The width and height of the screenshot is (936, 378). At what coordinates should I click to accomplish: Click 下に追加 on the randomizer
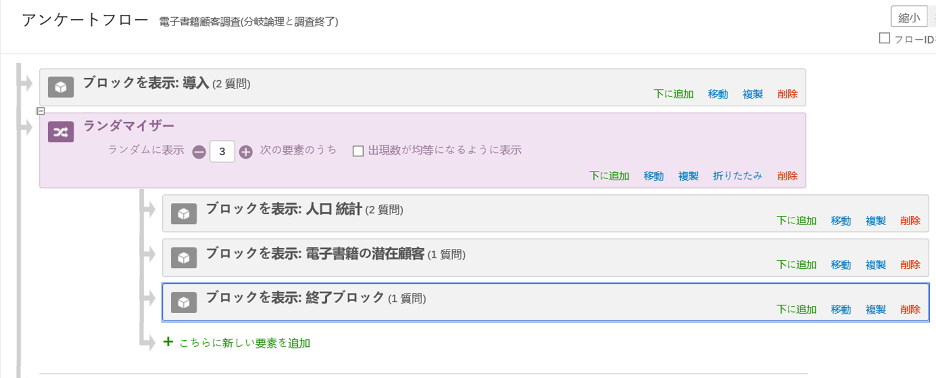click(x=609, y=176)
